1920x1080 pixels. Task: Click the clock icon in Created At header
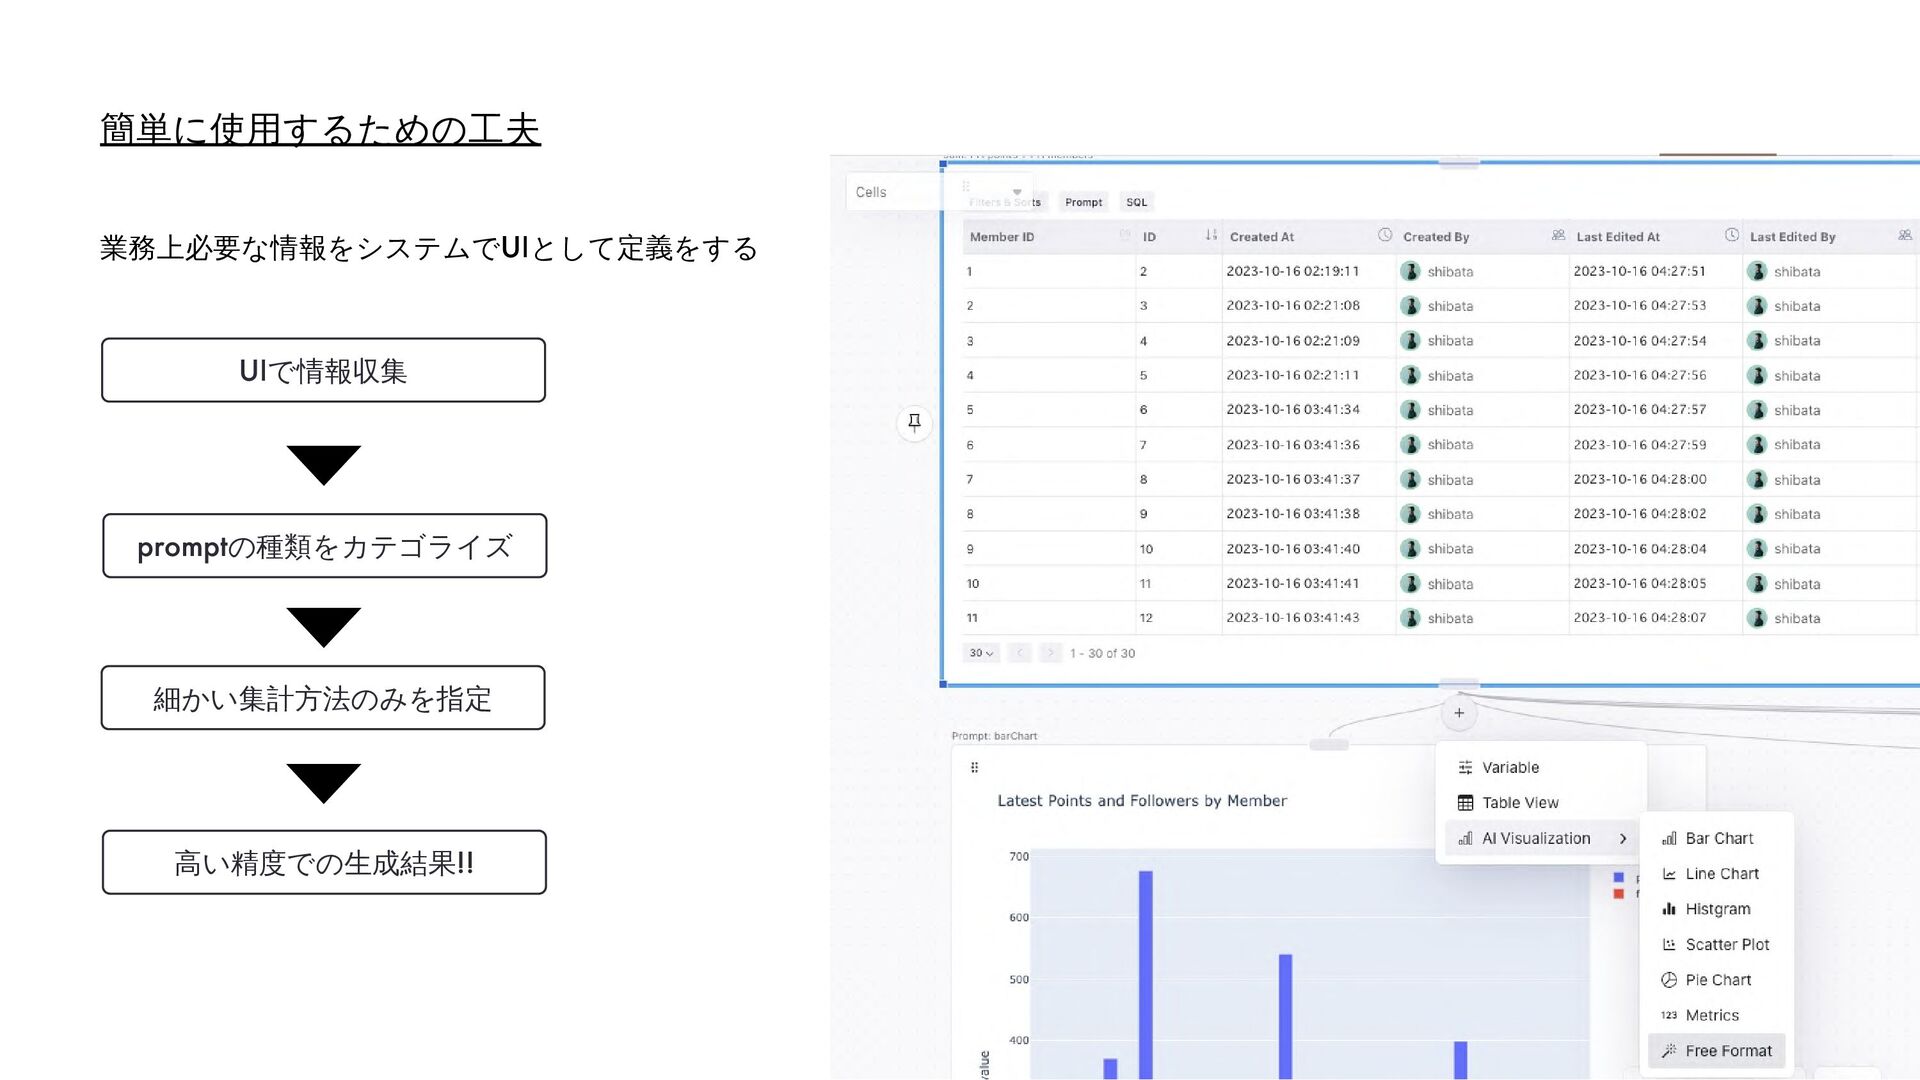click(1385, 235)
